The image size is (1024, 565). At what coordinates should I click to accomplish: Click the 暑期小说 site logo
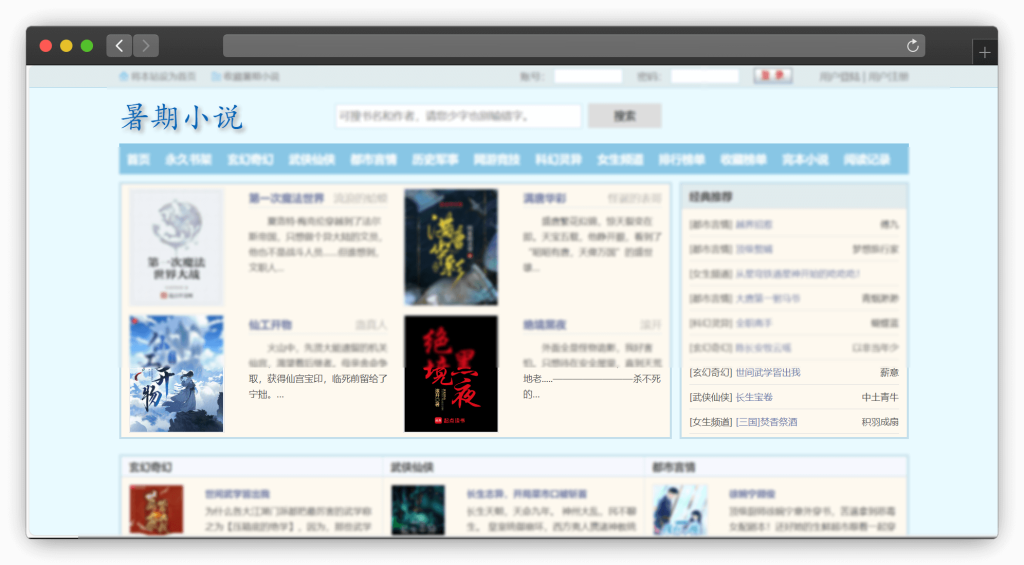(x=182, y=118)
